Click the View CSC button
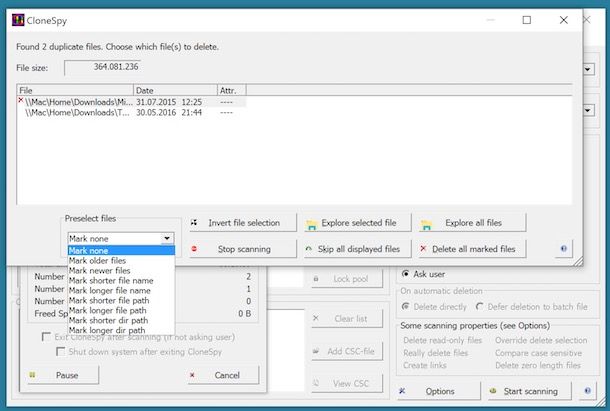This screenshot has width=610, height=411. point(347,383)
